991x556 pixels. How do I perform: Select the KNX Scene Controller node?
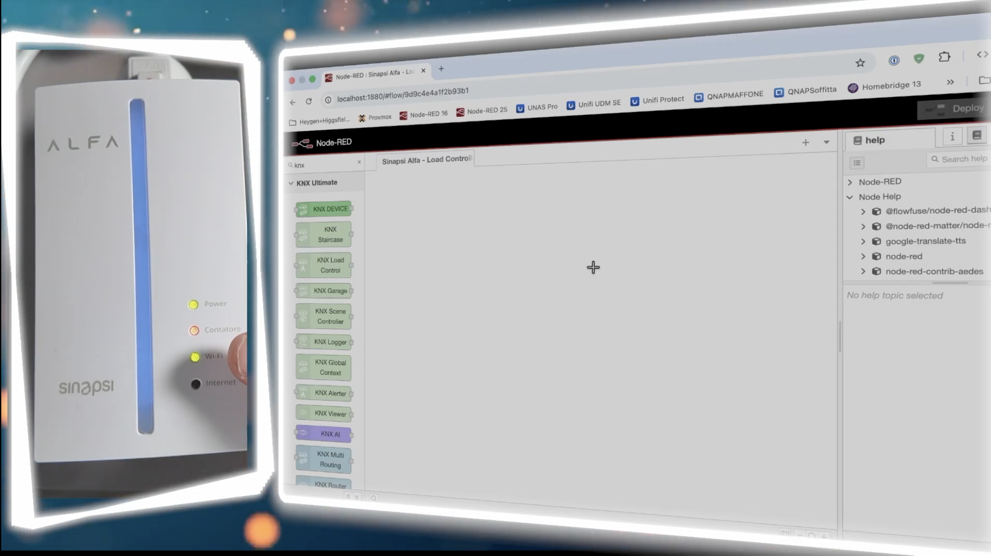coord(324,316)
